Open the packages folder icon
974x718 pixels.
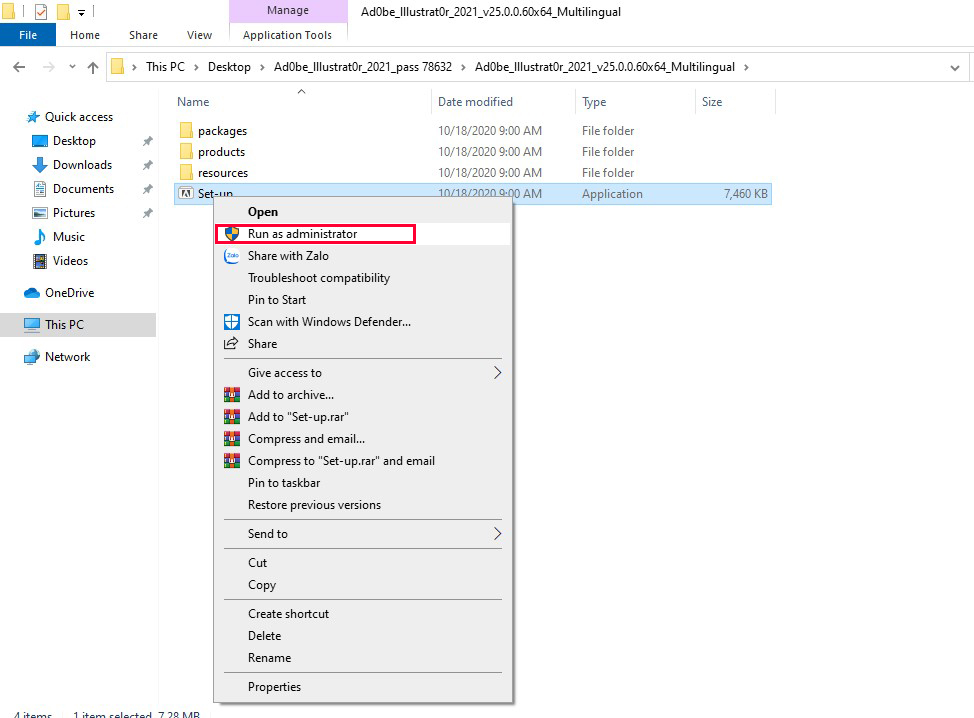[185, 131]
